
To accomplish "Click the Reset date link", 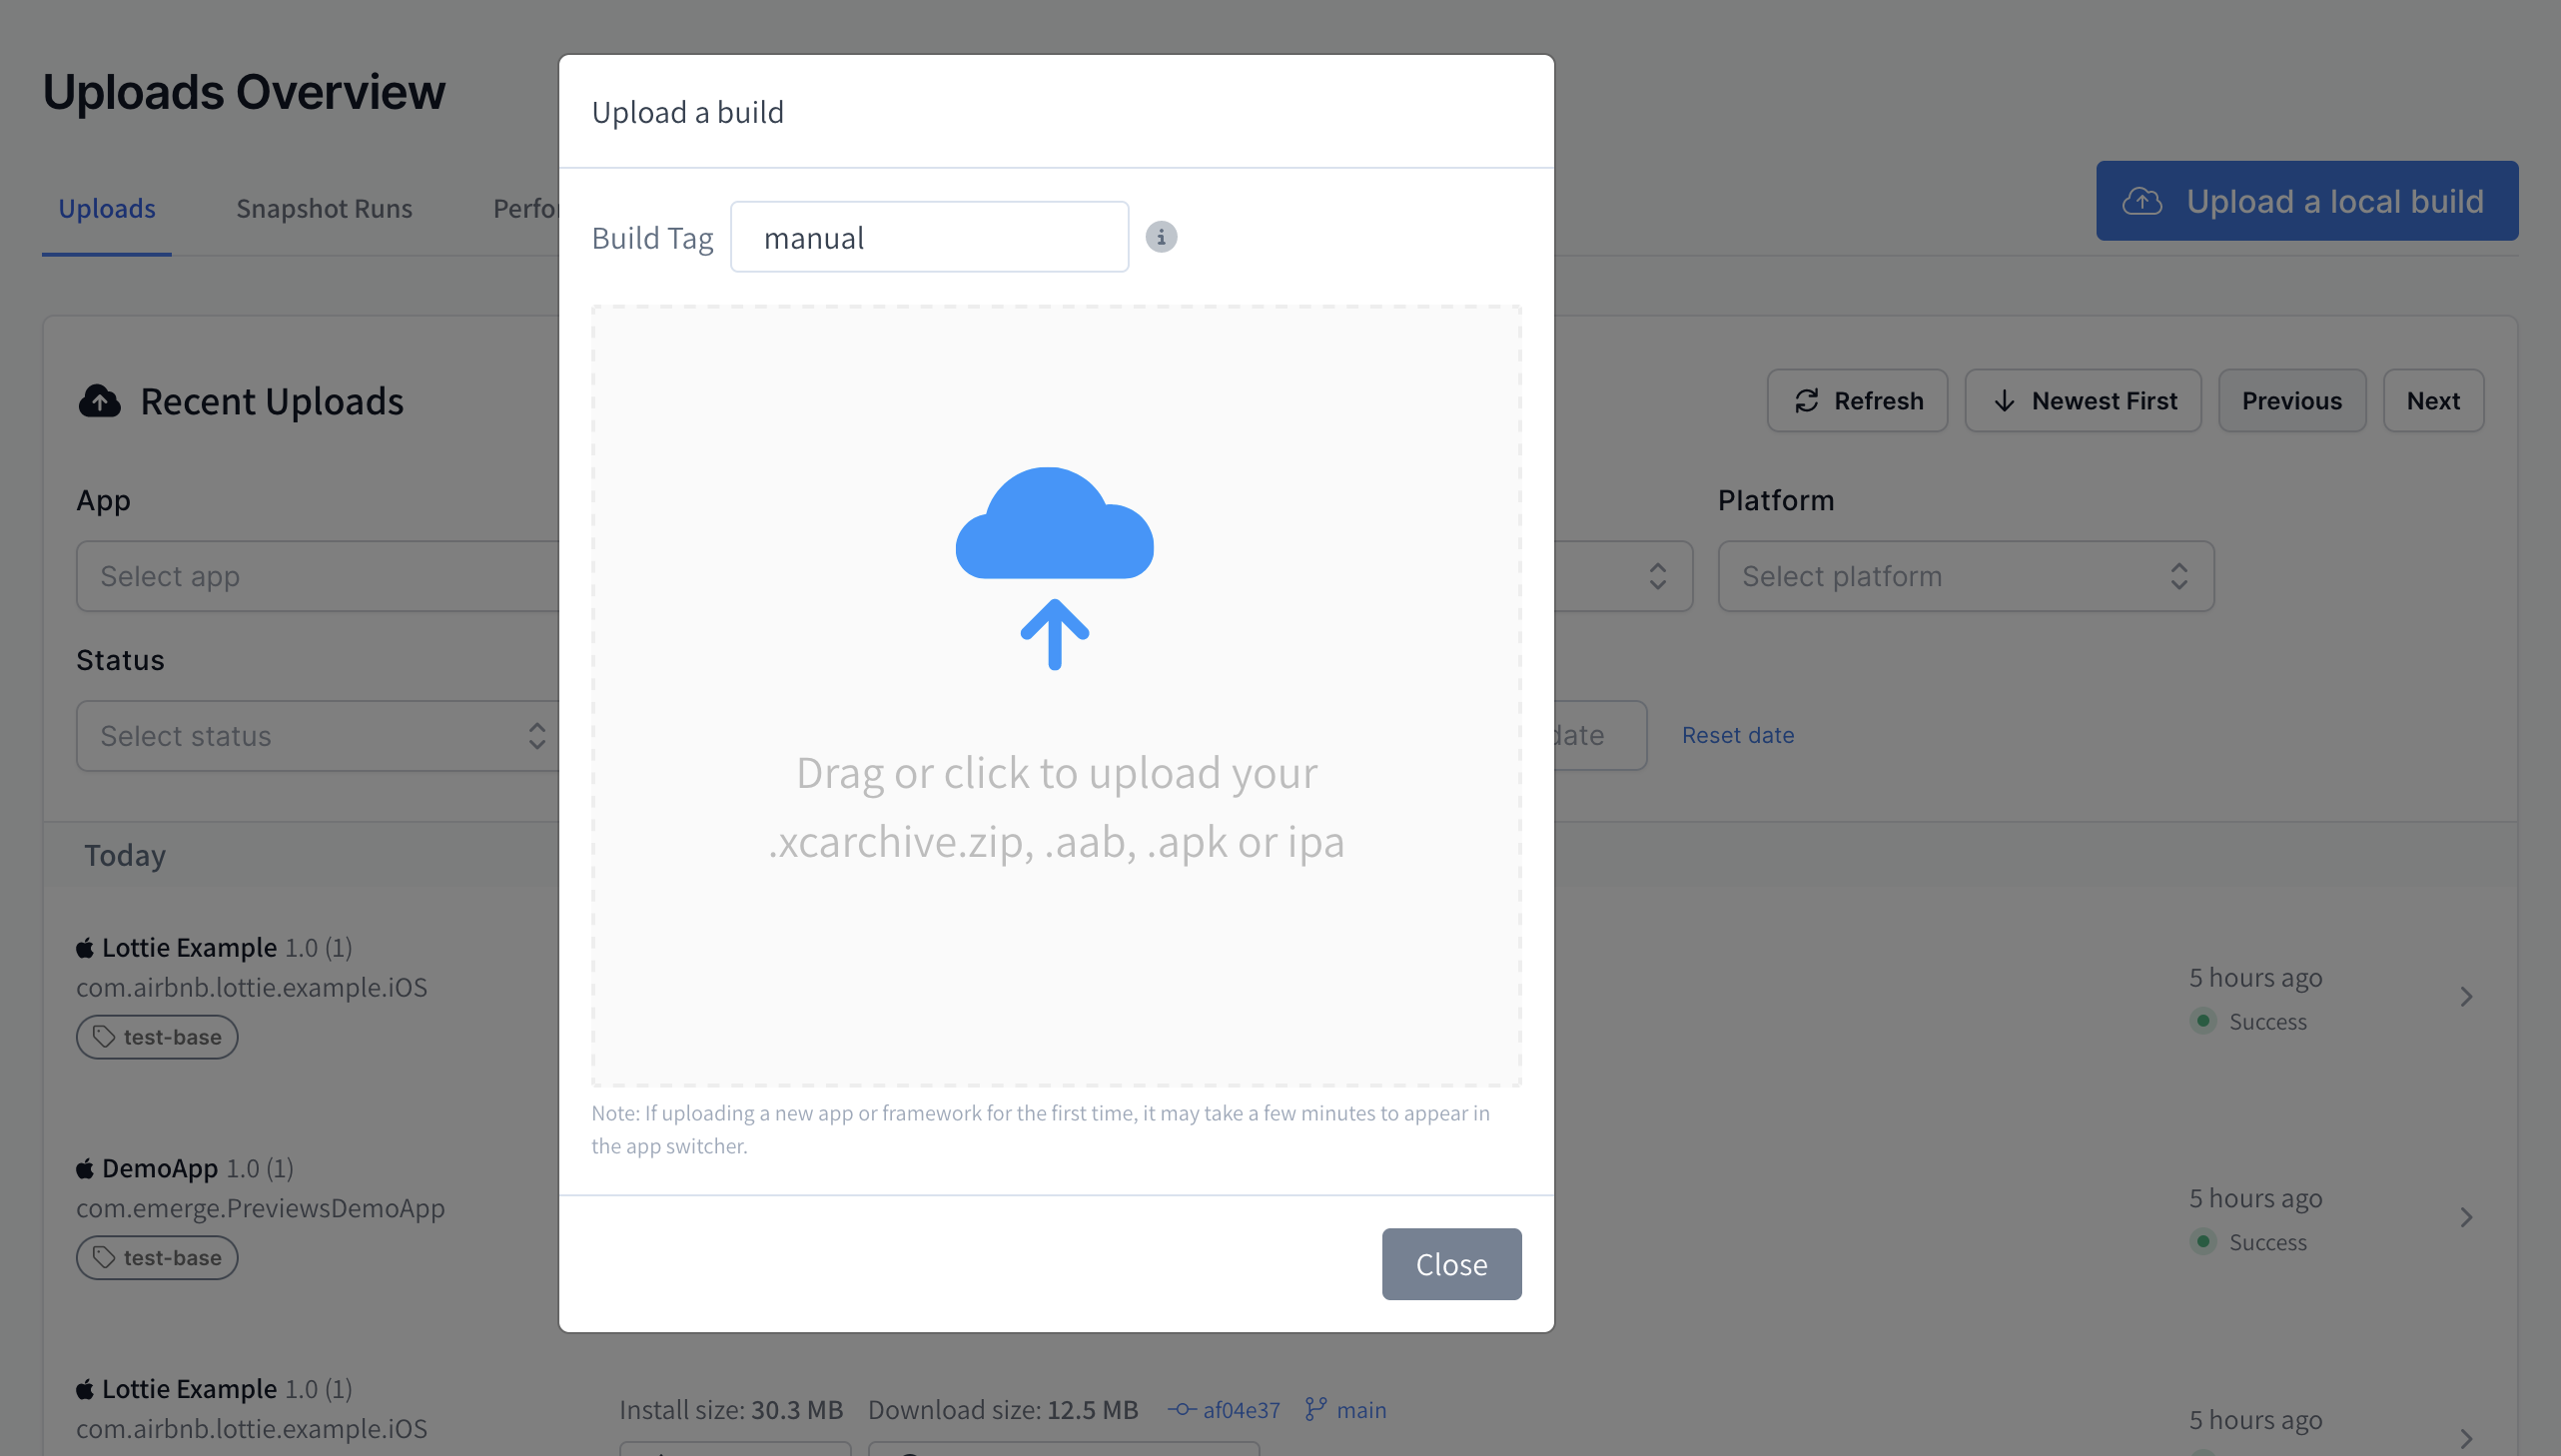I will point(1737,735).
